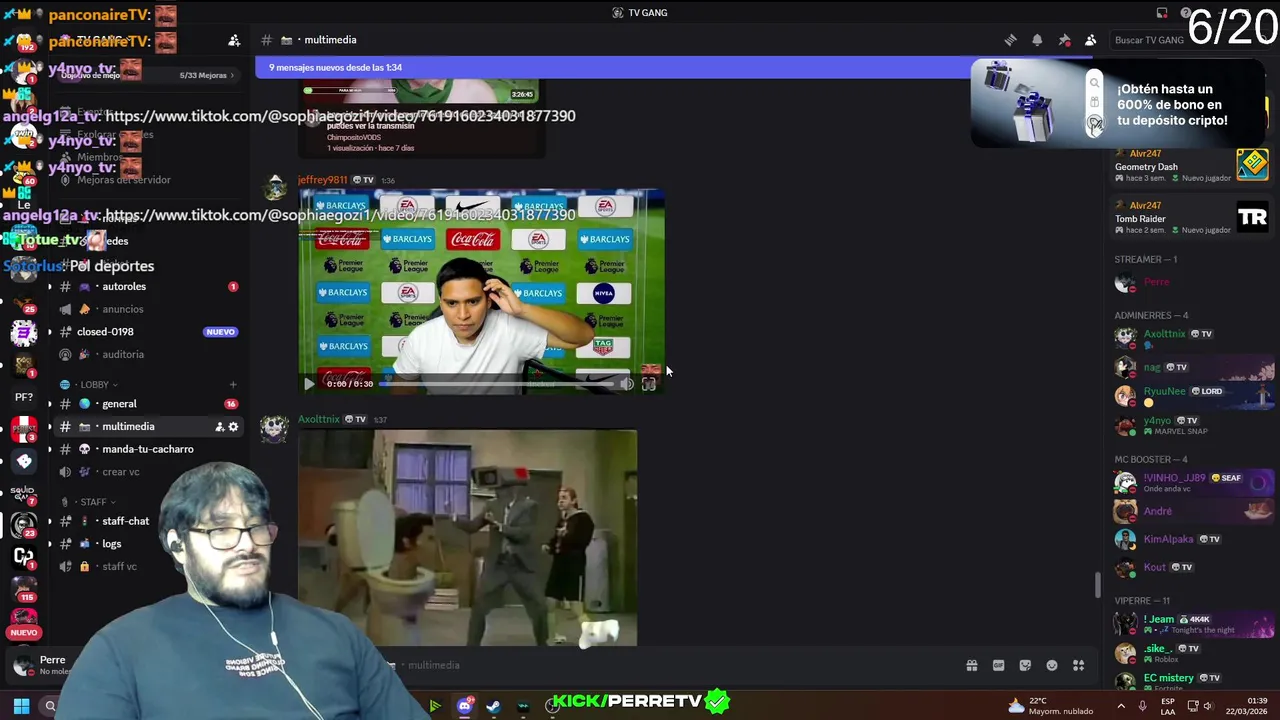
Task: Open Discord from the taskbar
Action: coord(464,706)
